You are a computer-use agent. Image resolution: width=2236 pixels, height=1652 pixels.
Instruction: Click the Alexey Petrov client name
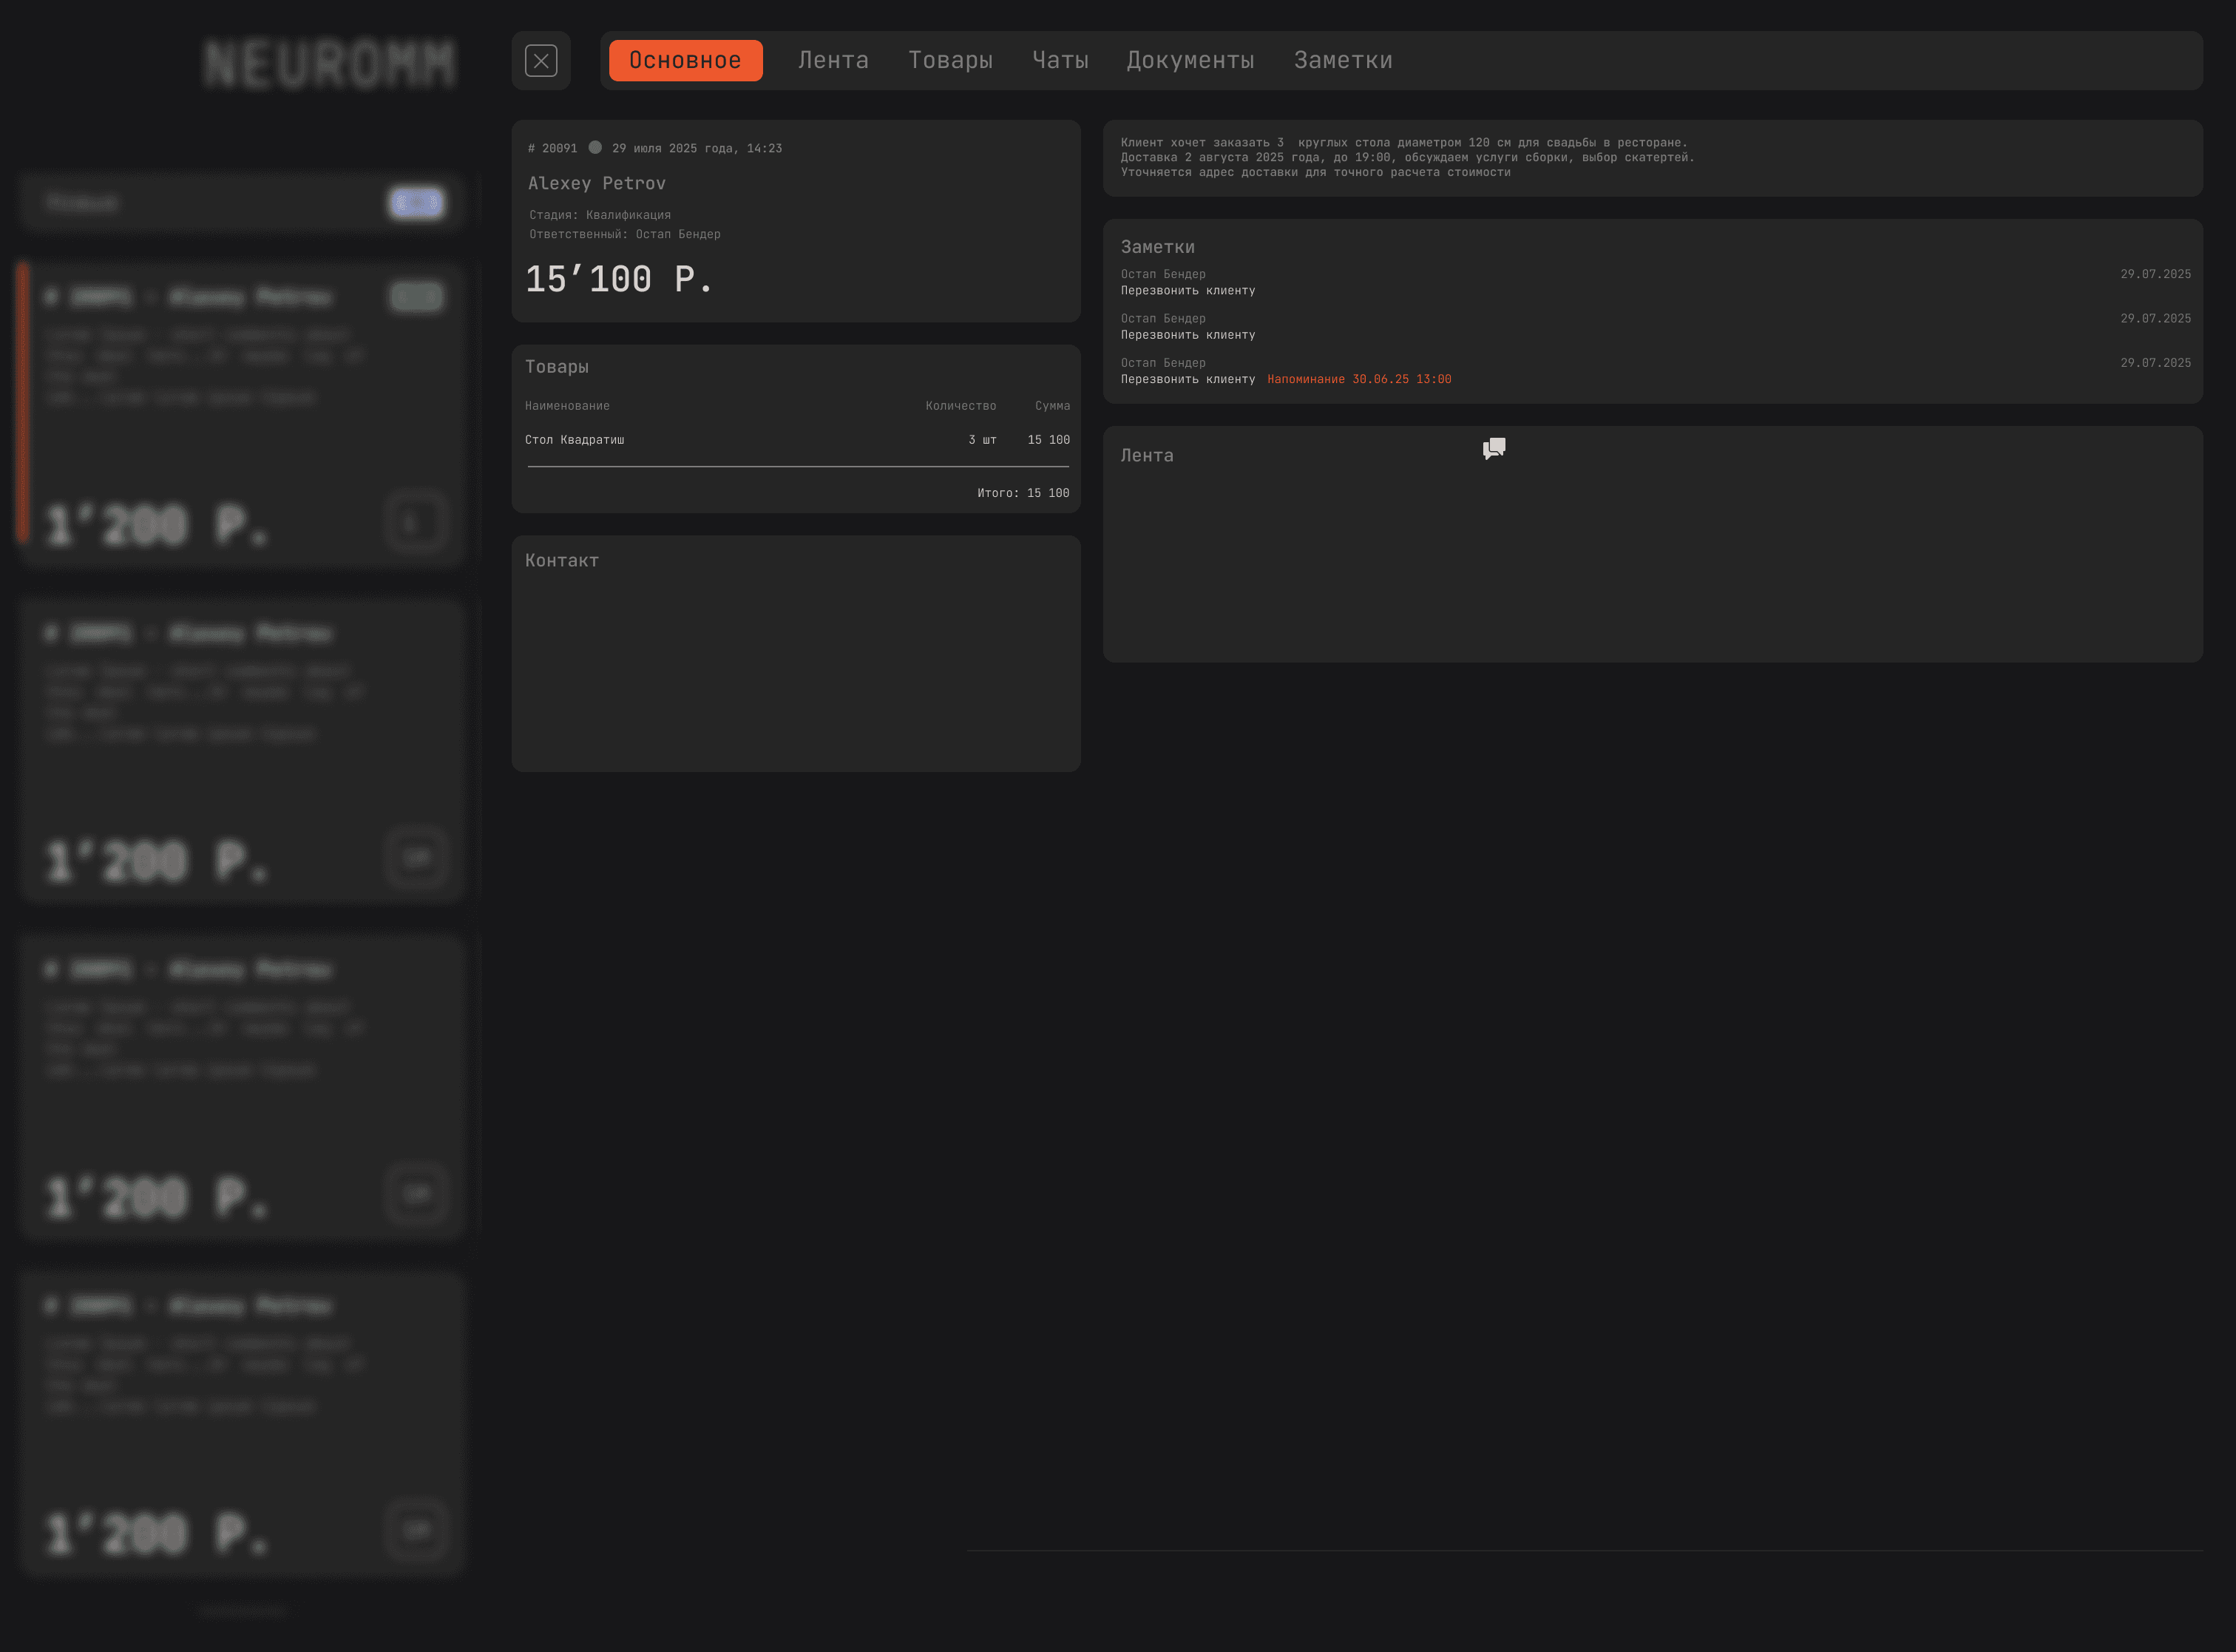pos(597,184)
